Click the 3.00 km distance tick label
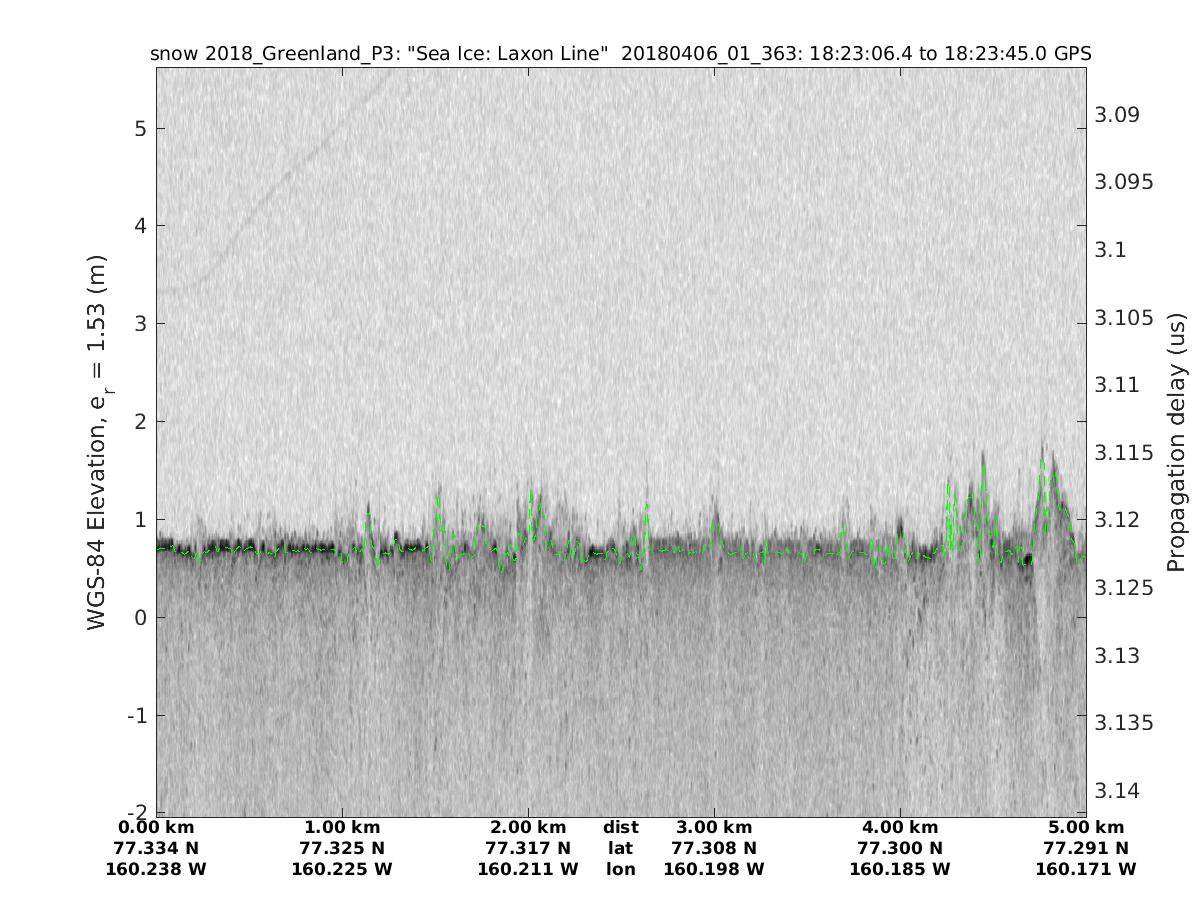Screen dimensions: 1200x900 [714, 827]
